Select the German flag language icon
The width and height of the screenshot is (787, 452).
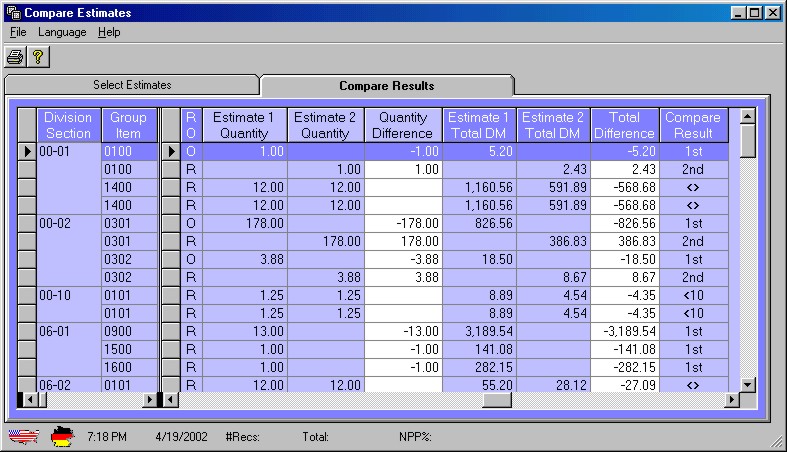coord(63,437)
